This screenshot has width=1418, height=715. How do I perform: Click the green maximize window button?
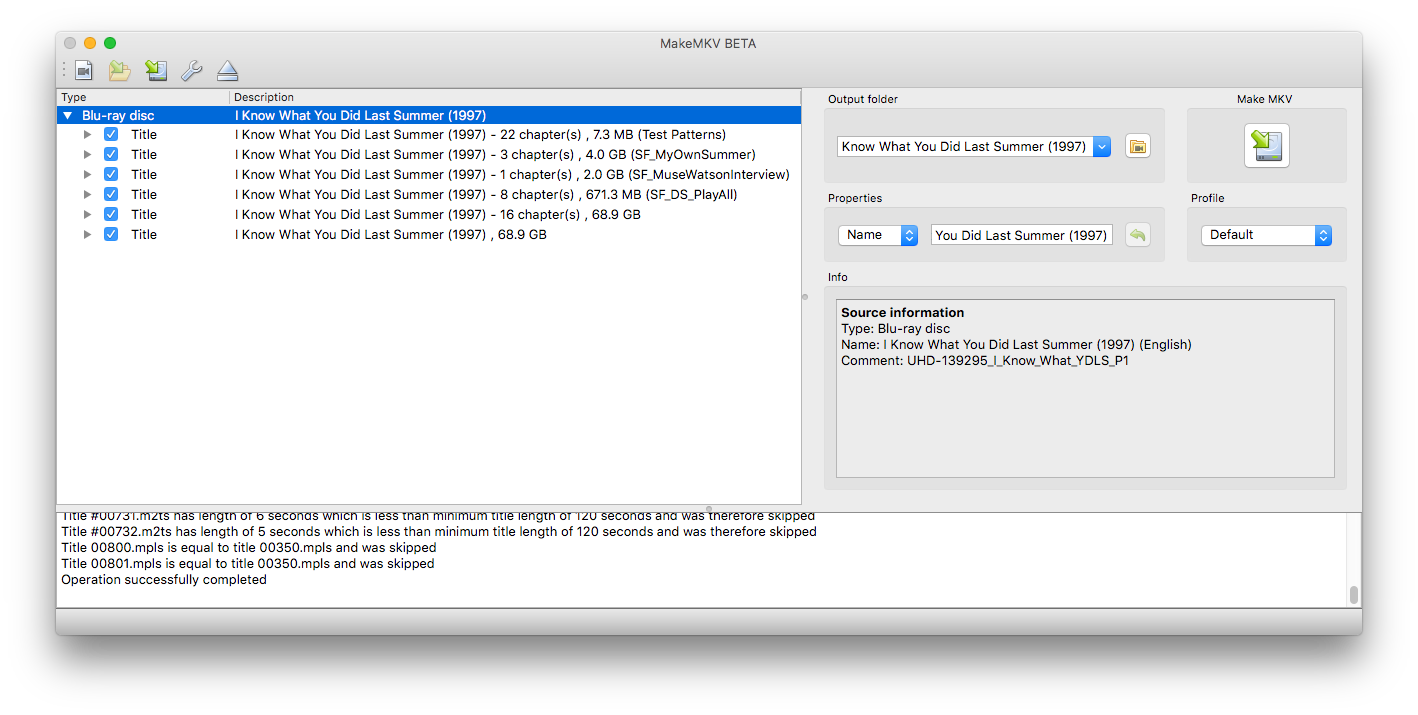point(110,43)
